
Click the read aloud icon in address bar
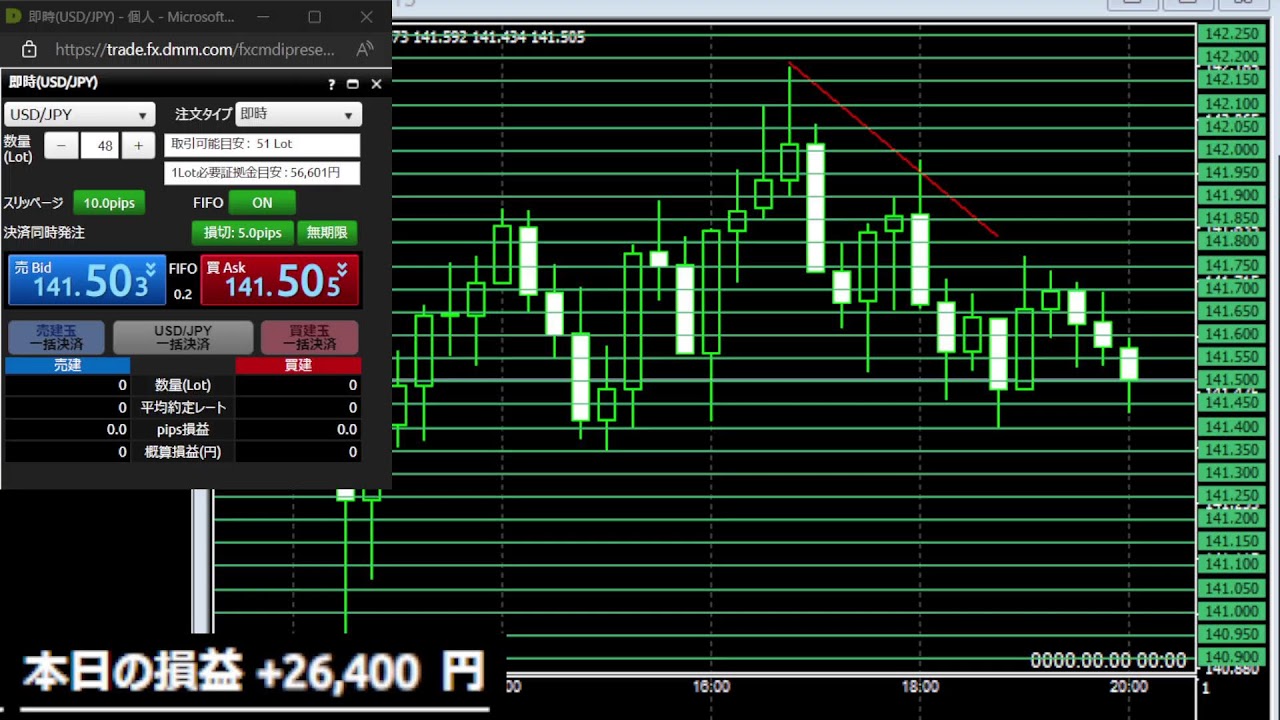pos(364,49)
